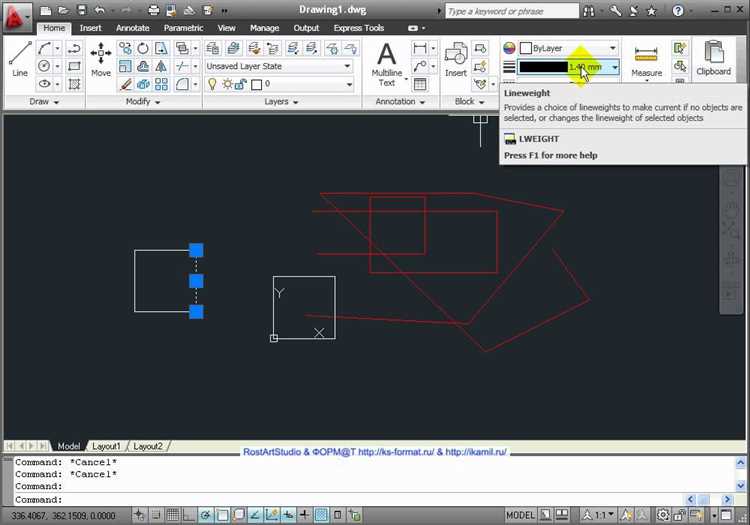Expand the Annotation panel
Image resolution: width=750 pixels, height=525 pixels.
click(400, 102)
